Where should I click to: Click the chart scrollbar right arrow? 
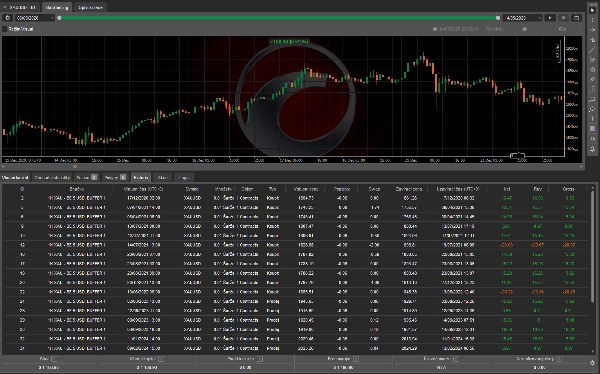(x=582, y=167)
